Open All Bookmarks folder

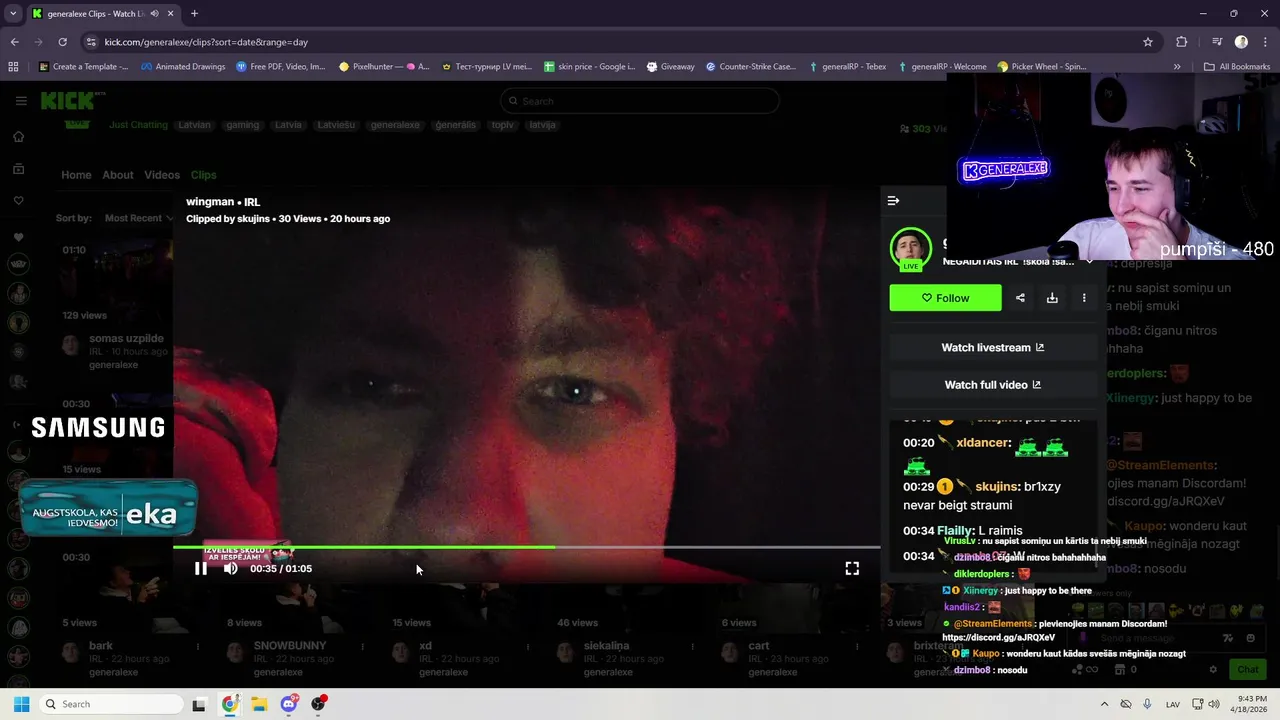(1237, 67)
